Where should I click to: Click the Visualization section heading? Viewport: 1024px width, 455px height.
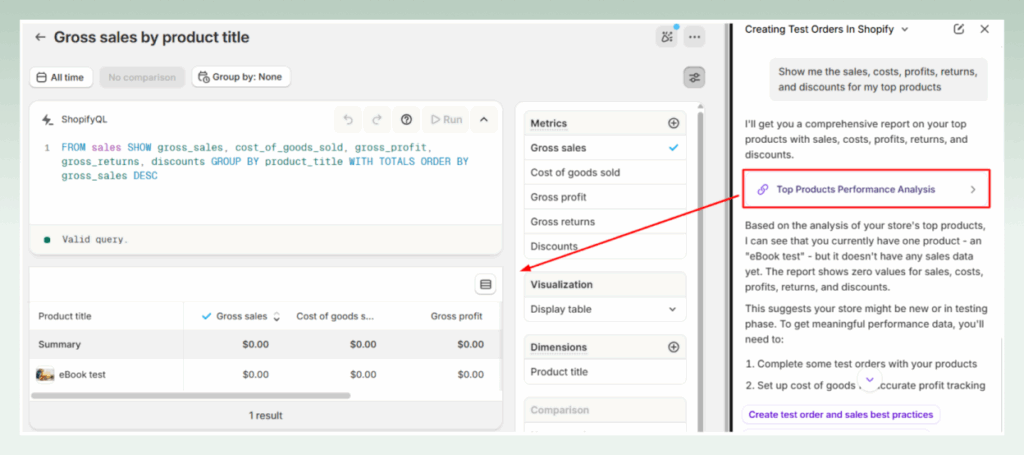point(562,285)
